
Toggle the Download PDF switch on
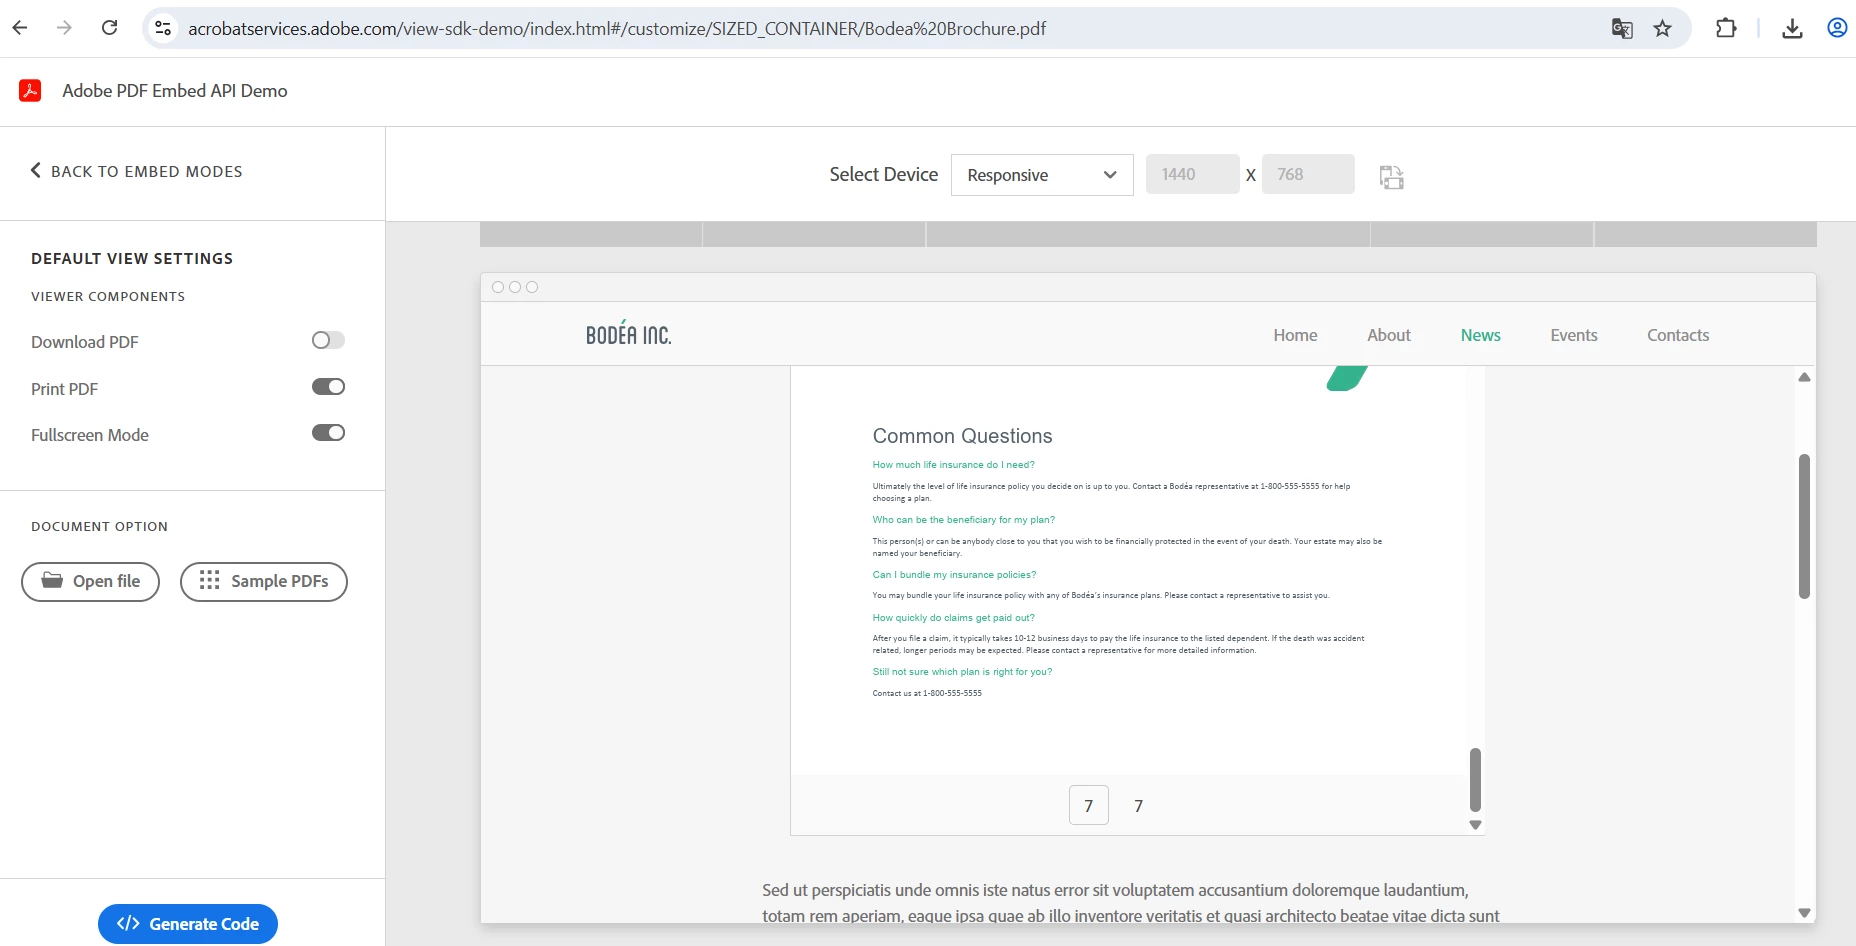click(328, 340)
